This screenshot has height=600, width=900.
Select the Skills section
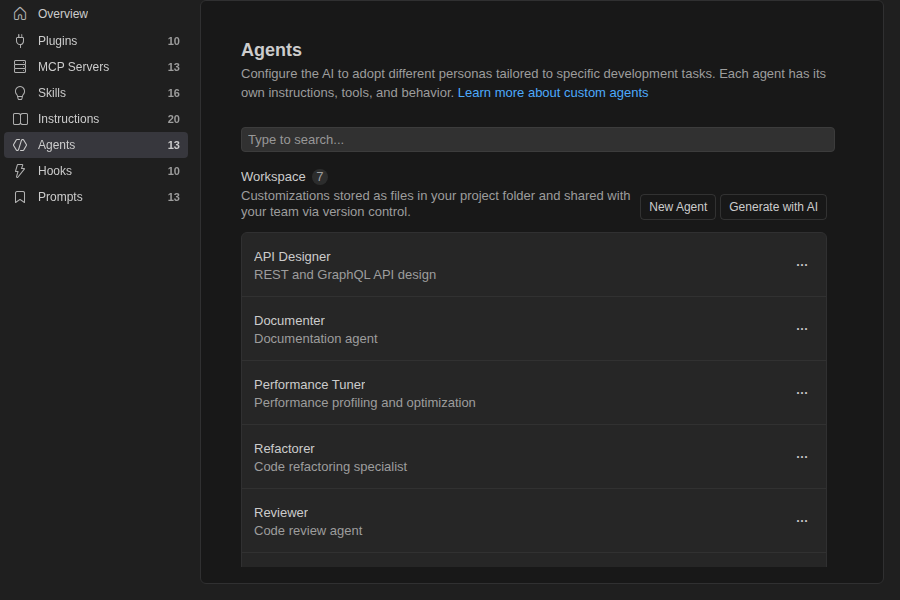96,93
